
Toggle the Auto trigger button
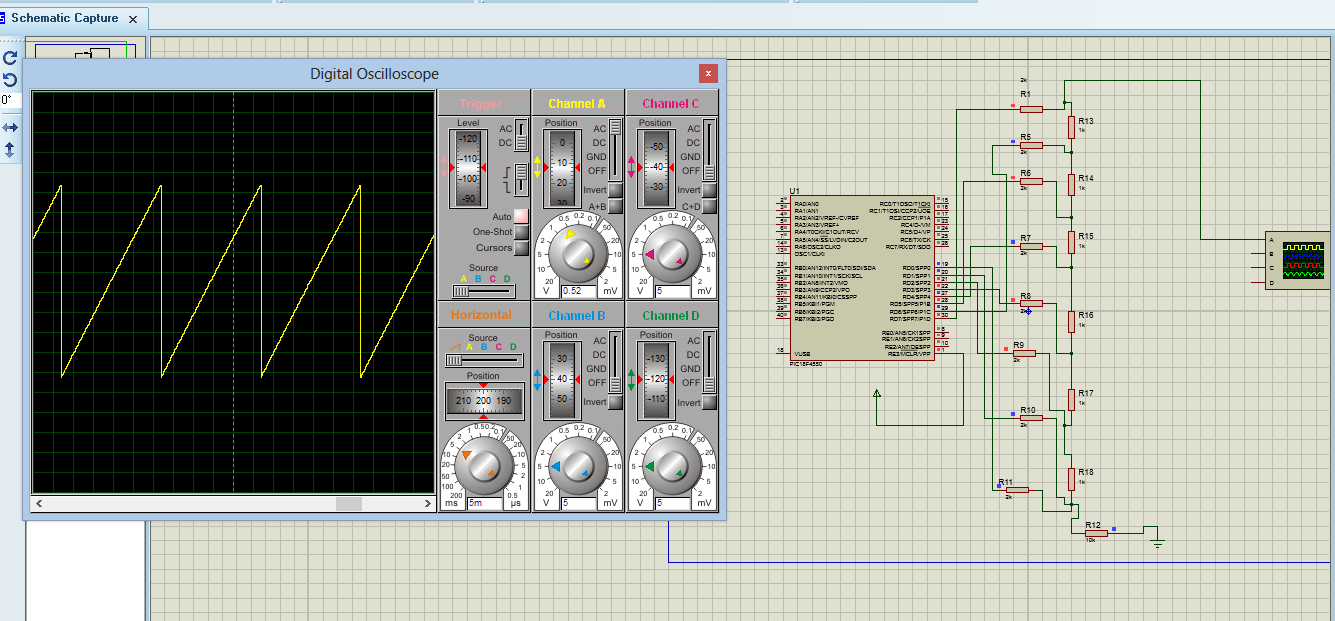point(521,216)
